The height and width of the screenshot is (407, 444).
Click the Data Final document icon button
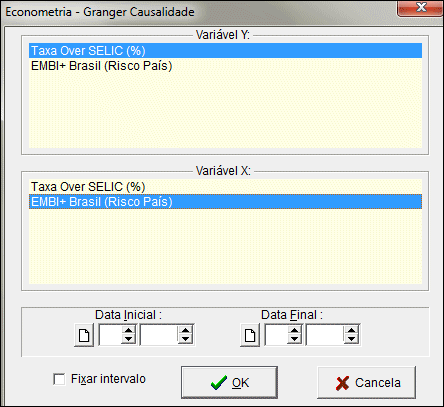point(250,335)
